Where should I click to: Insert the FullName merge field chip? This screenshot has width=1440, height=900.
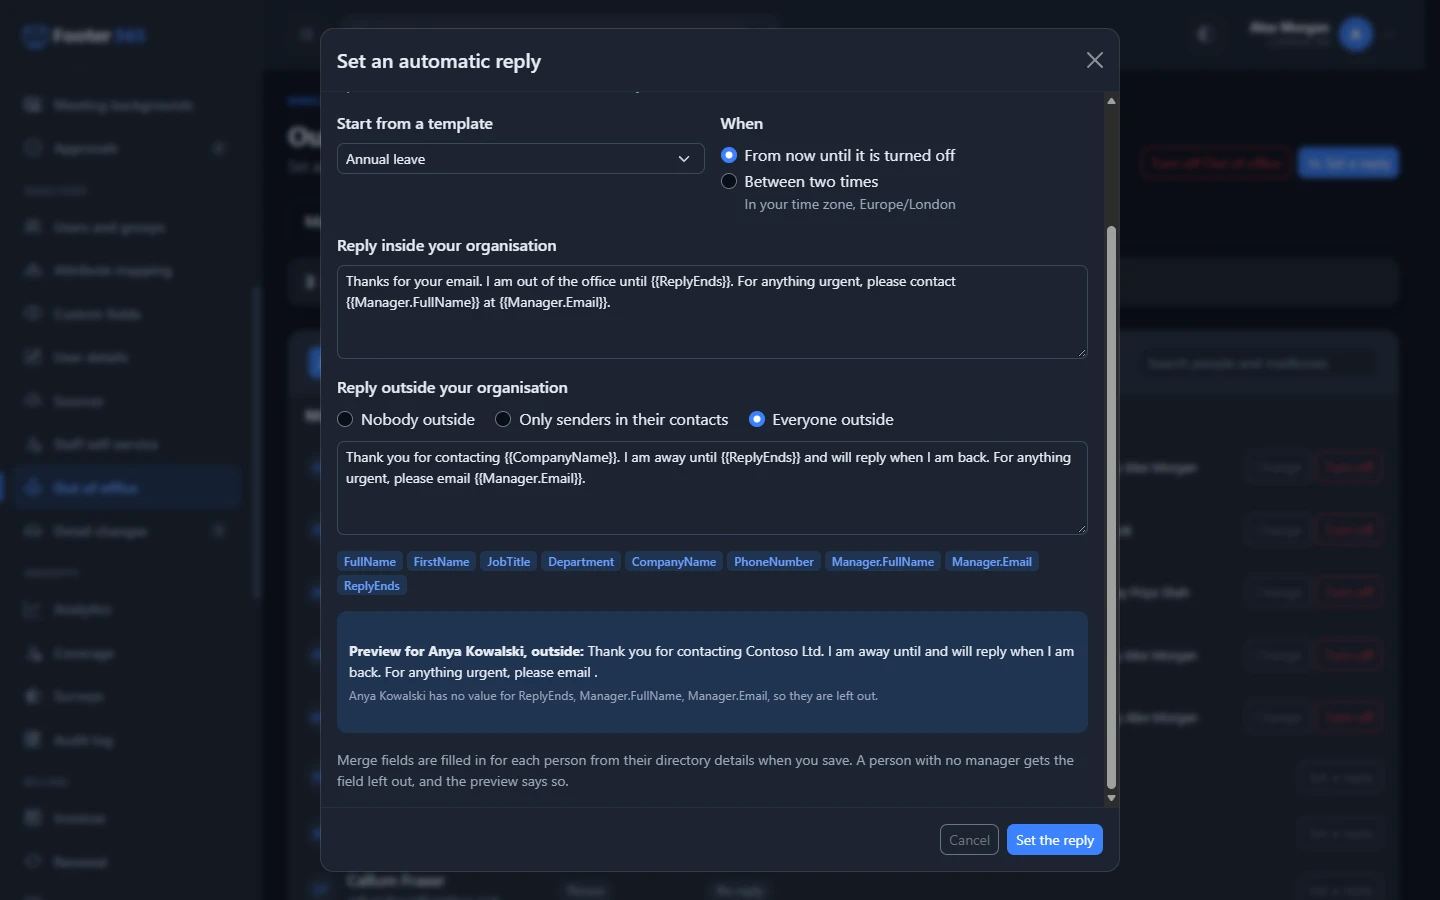click(x=370, y=562)
